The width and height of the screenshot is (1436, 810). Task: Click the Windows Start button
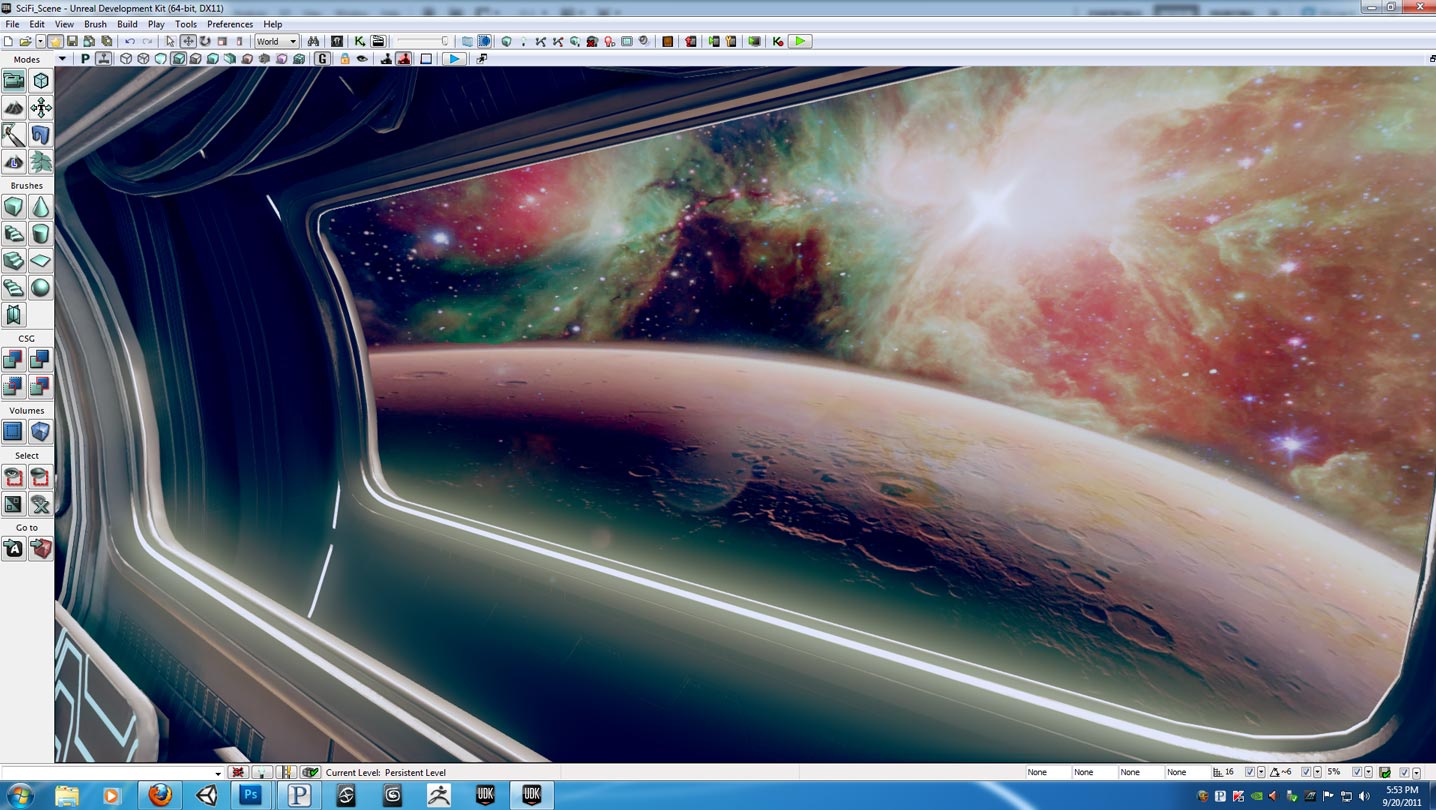(x=19, y=796)
